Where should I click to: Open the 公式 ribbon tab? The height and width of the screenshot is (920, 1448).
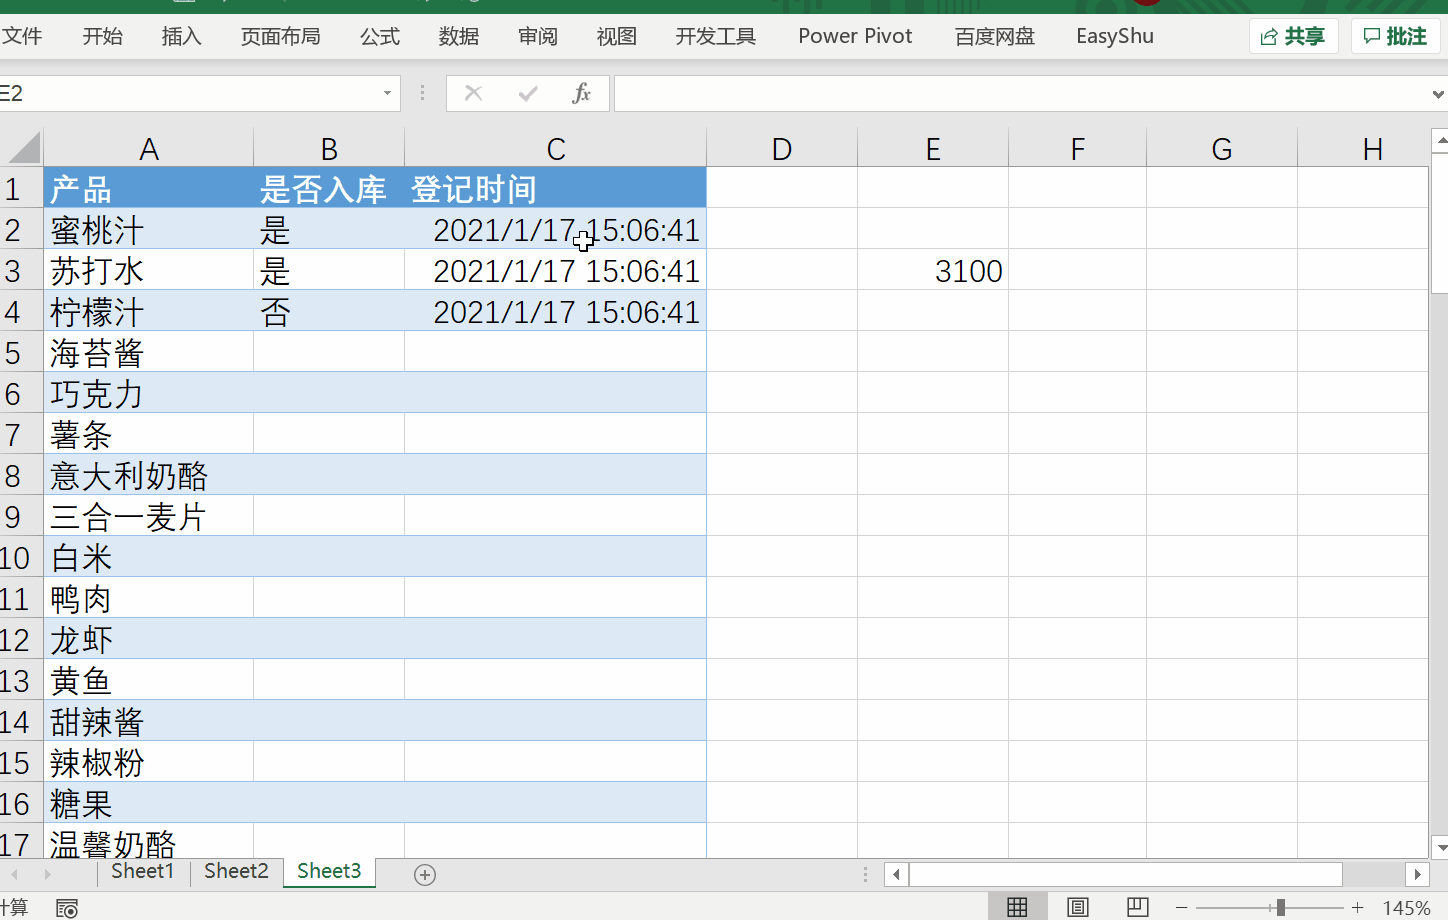(380, 37)
